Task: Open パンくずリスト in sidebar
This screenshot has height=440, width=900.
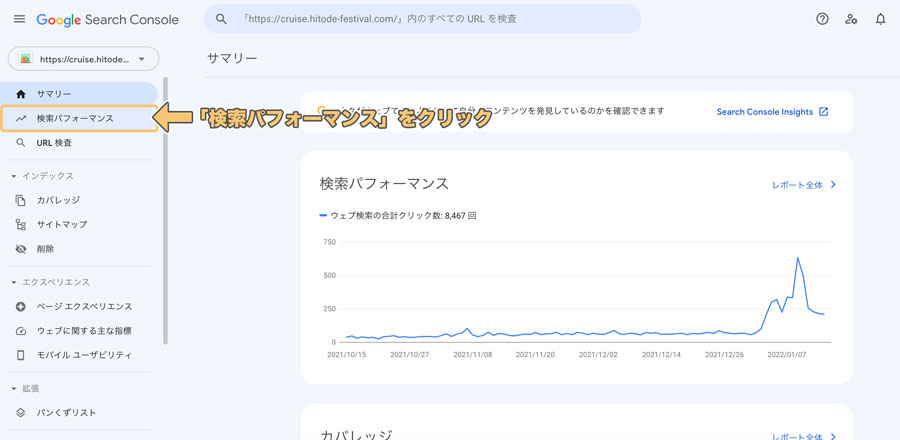Action: coord(79,412)
